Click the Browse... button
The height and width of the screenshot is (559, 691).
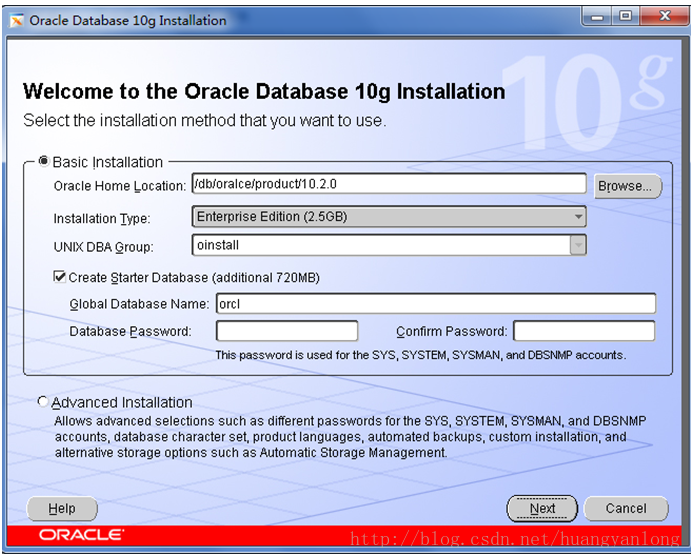coord(628,186)
